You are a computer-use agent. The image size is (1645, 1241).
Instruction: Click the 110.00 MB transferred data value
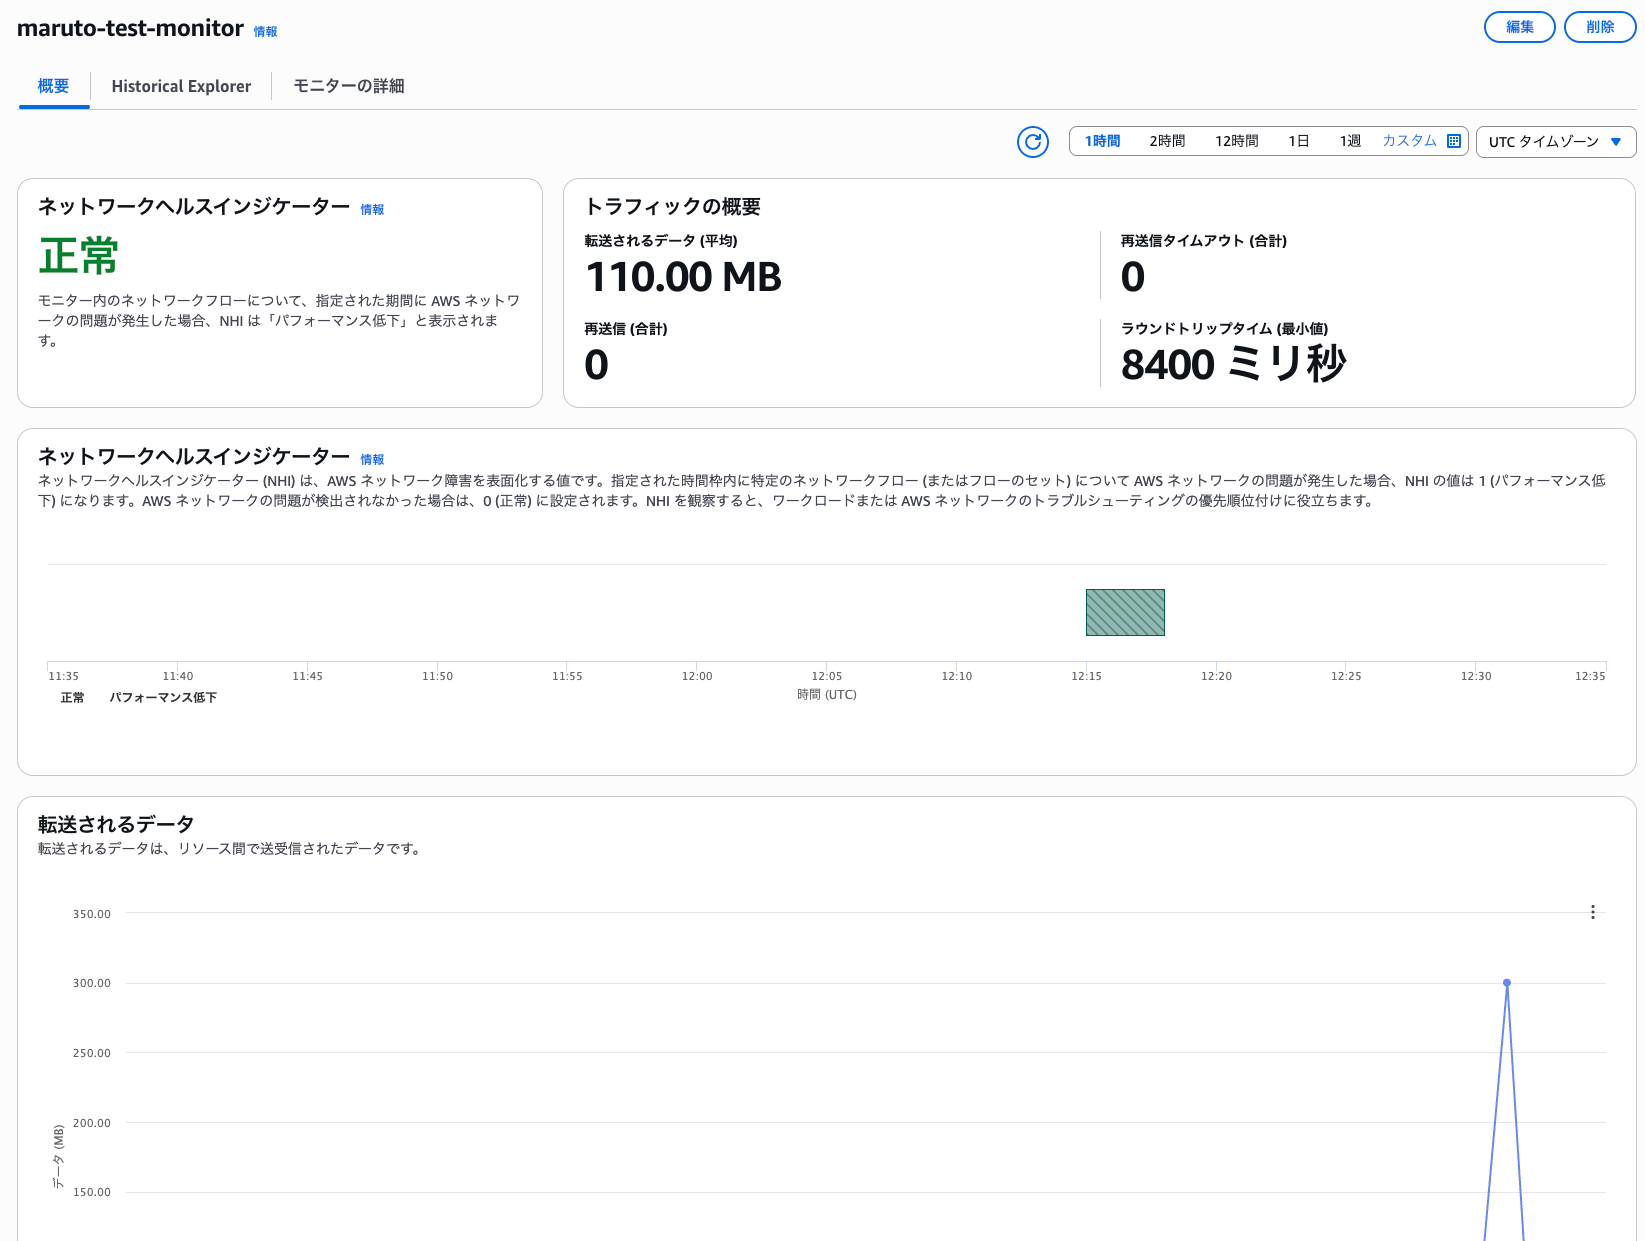click(684, 277)
